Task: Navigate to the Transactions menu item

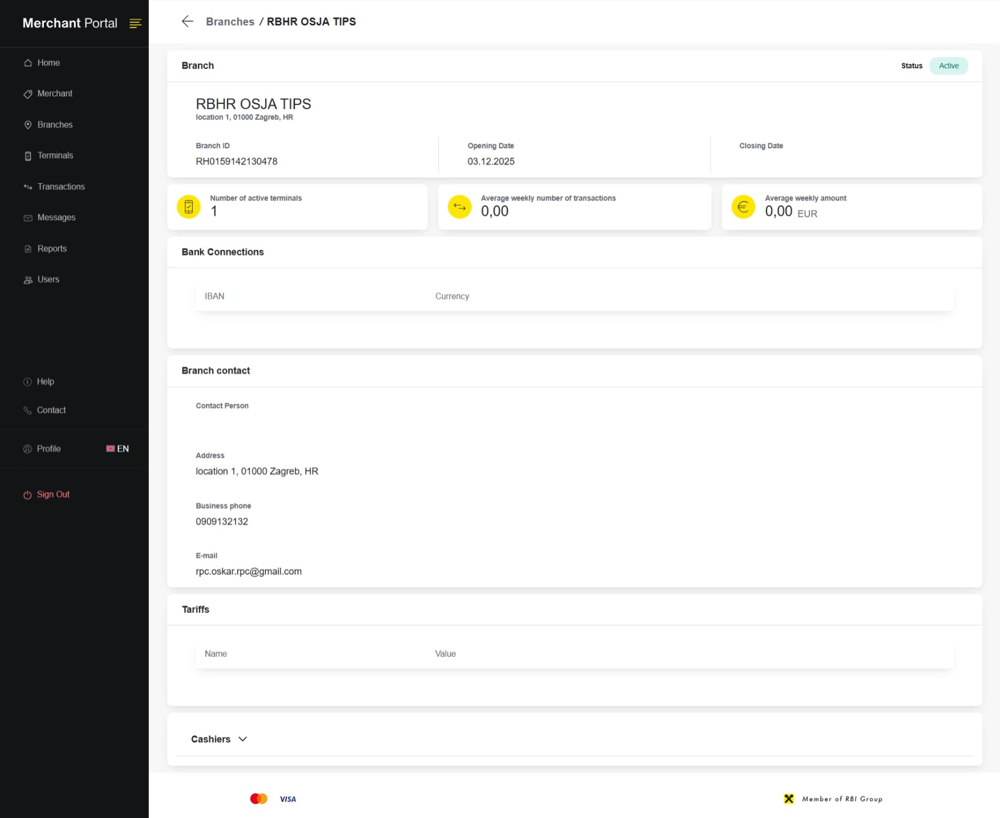Action: click(x=61, y=187)
